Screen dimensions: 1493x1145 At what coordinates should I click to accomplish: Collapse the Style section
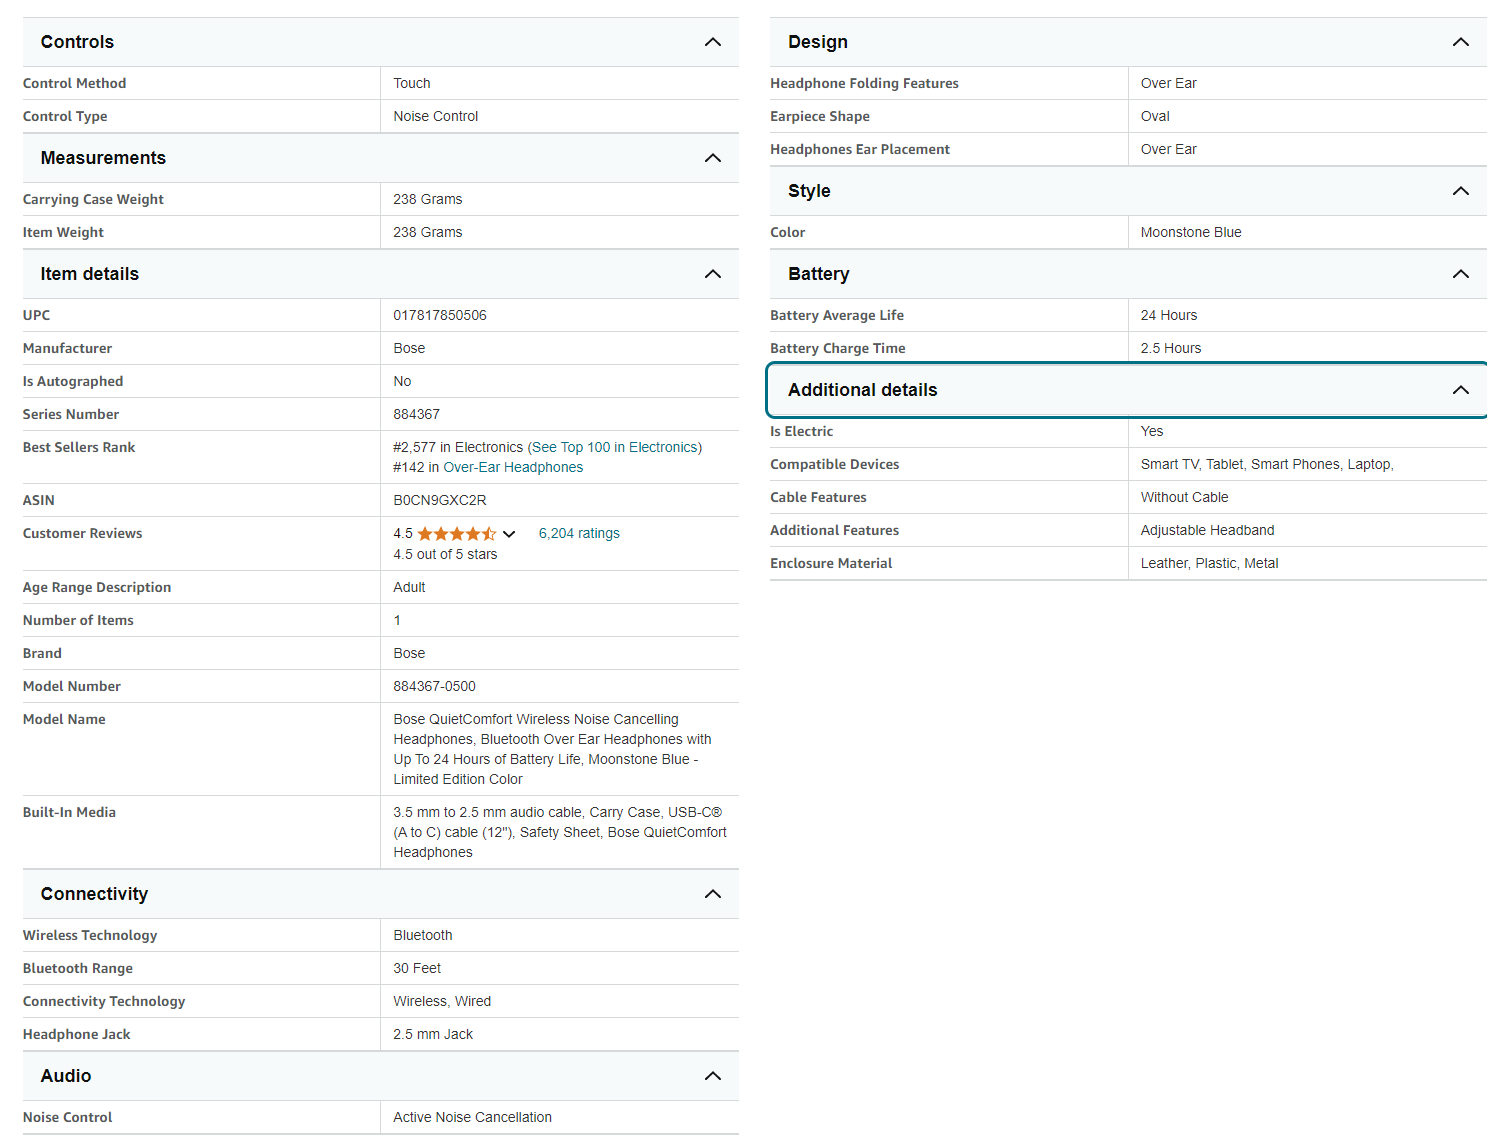click(x=1128, y=191)
